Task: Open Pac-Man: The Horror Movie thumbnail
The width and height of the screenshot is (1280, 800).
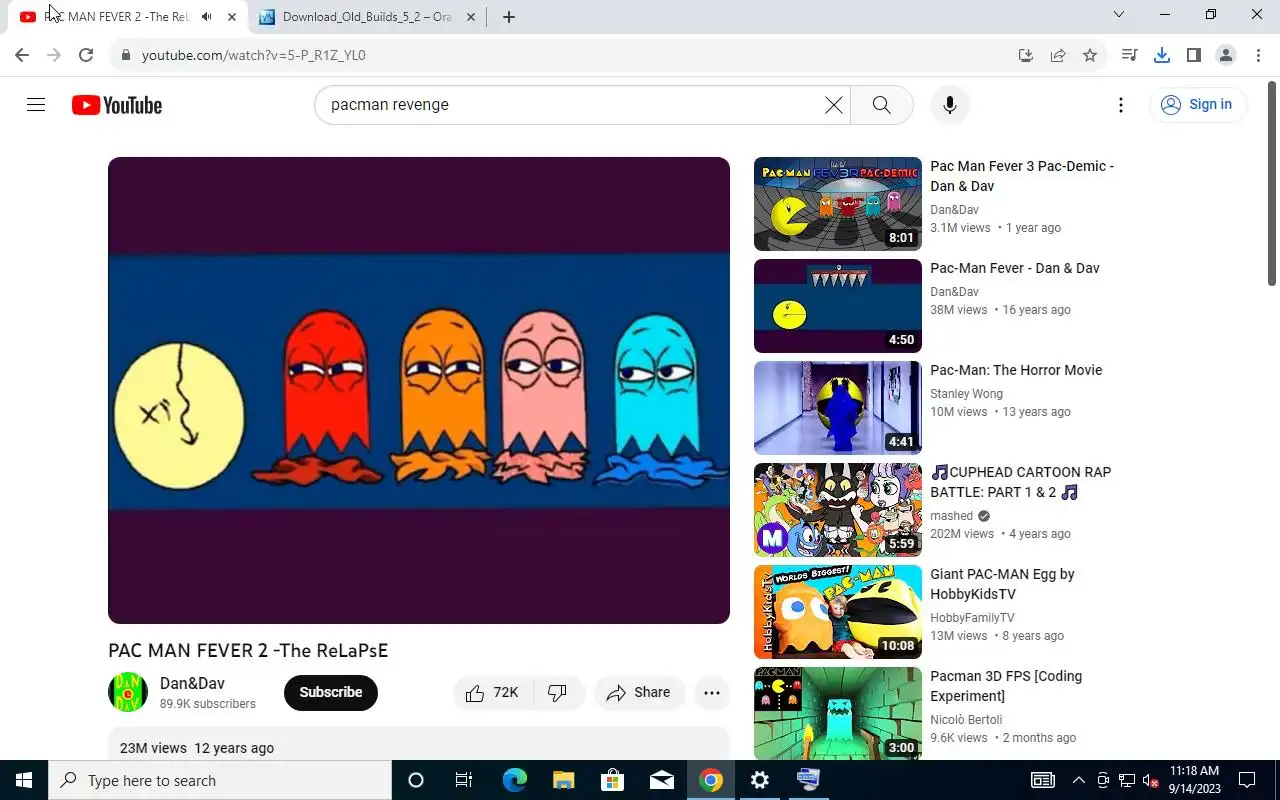Action: click(x=838, y=408)
